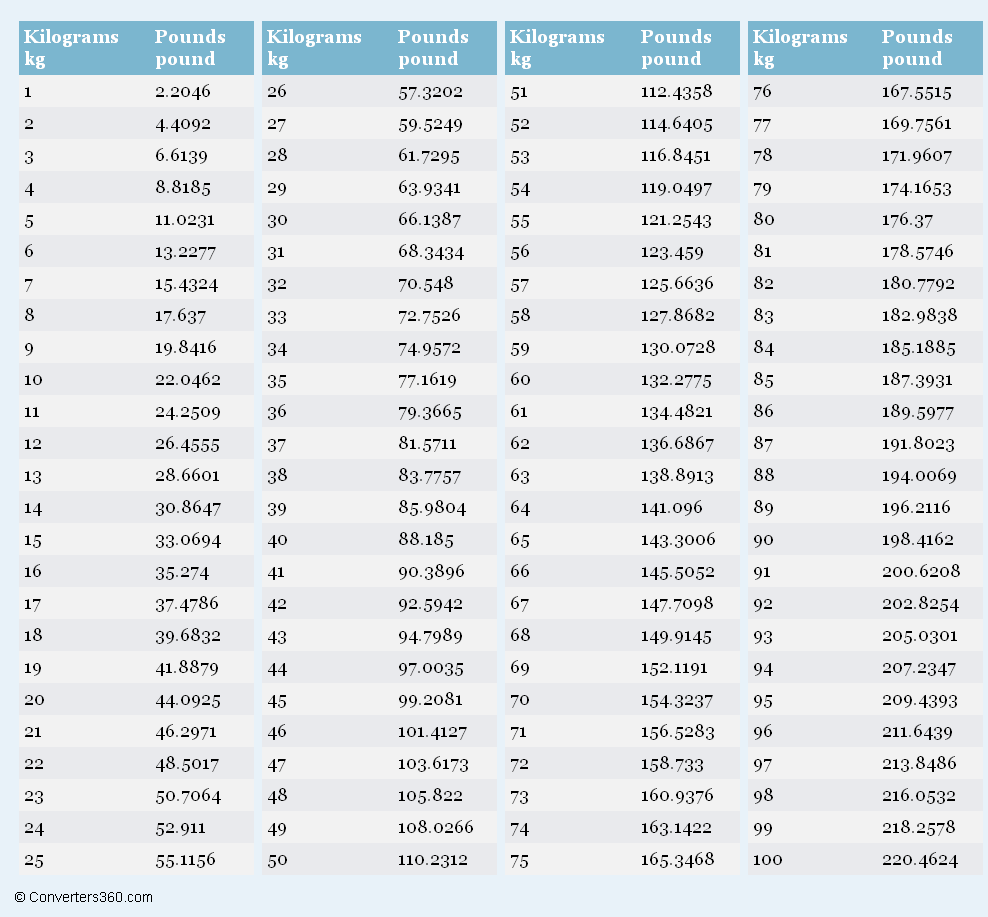Select the 220.4624 pounds value
988x917 pixels.
pyautogui.click(x=919, y=860)
